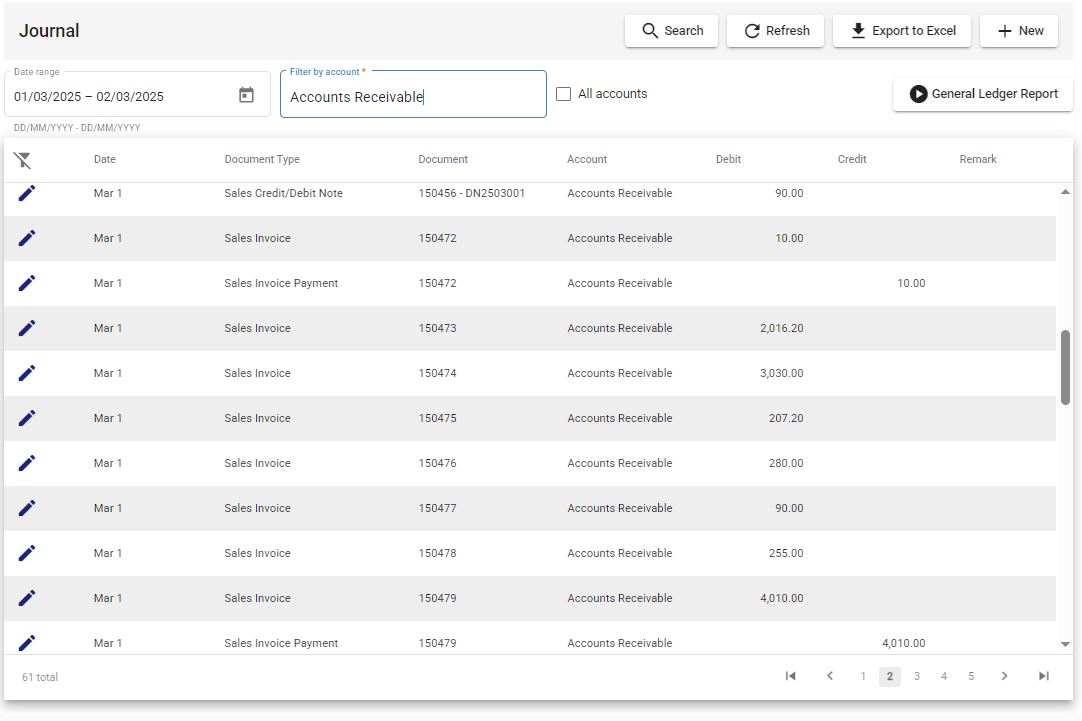Screen dimensions: 1082x721
Task: Export journal entries to Excel
Action: coord(902,31)
